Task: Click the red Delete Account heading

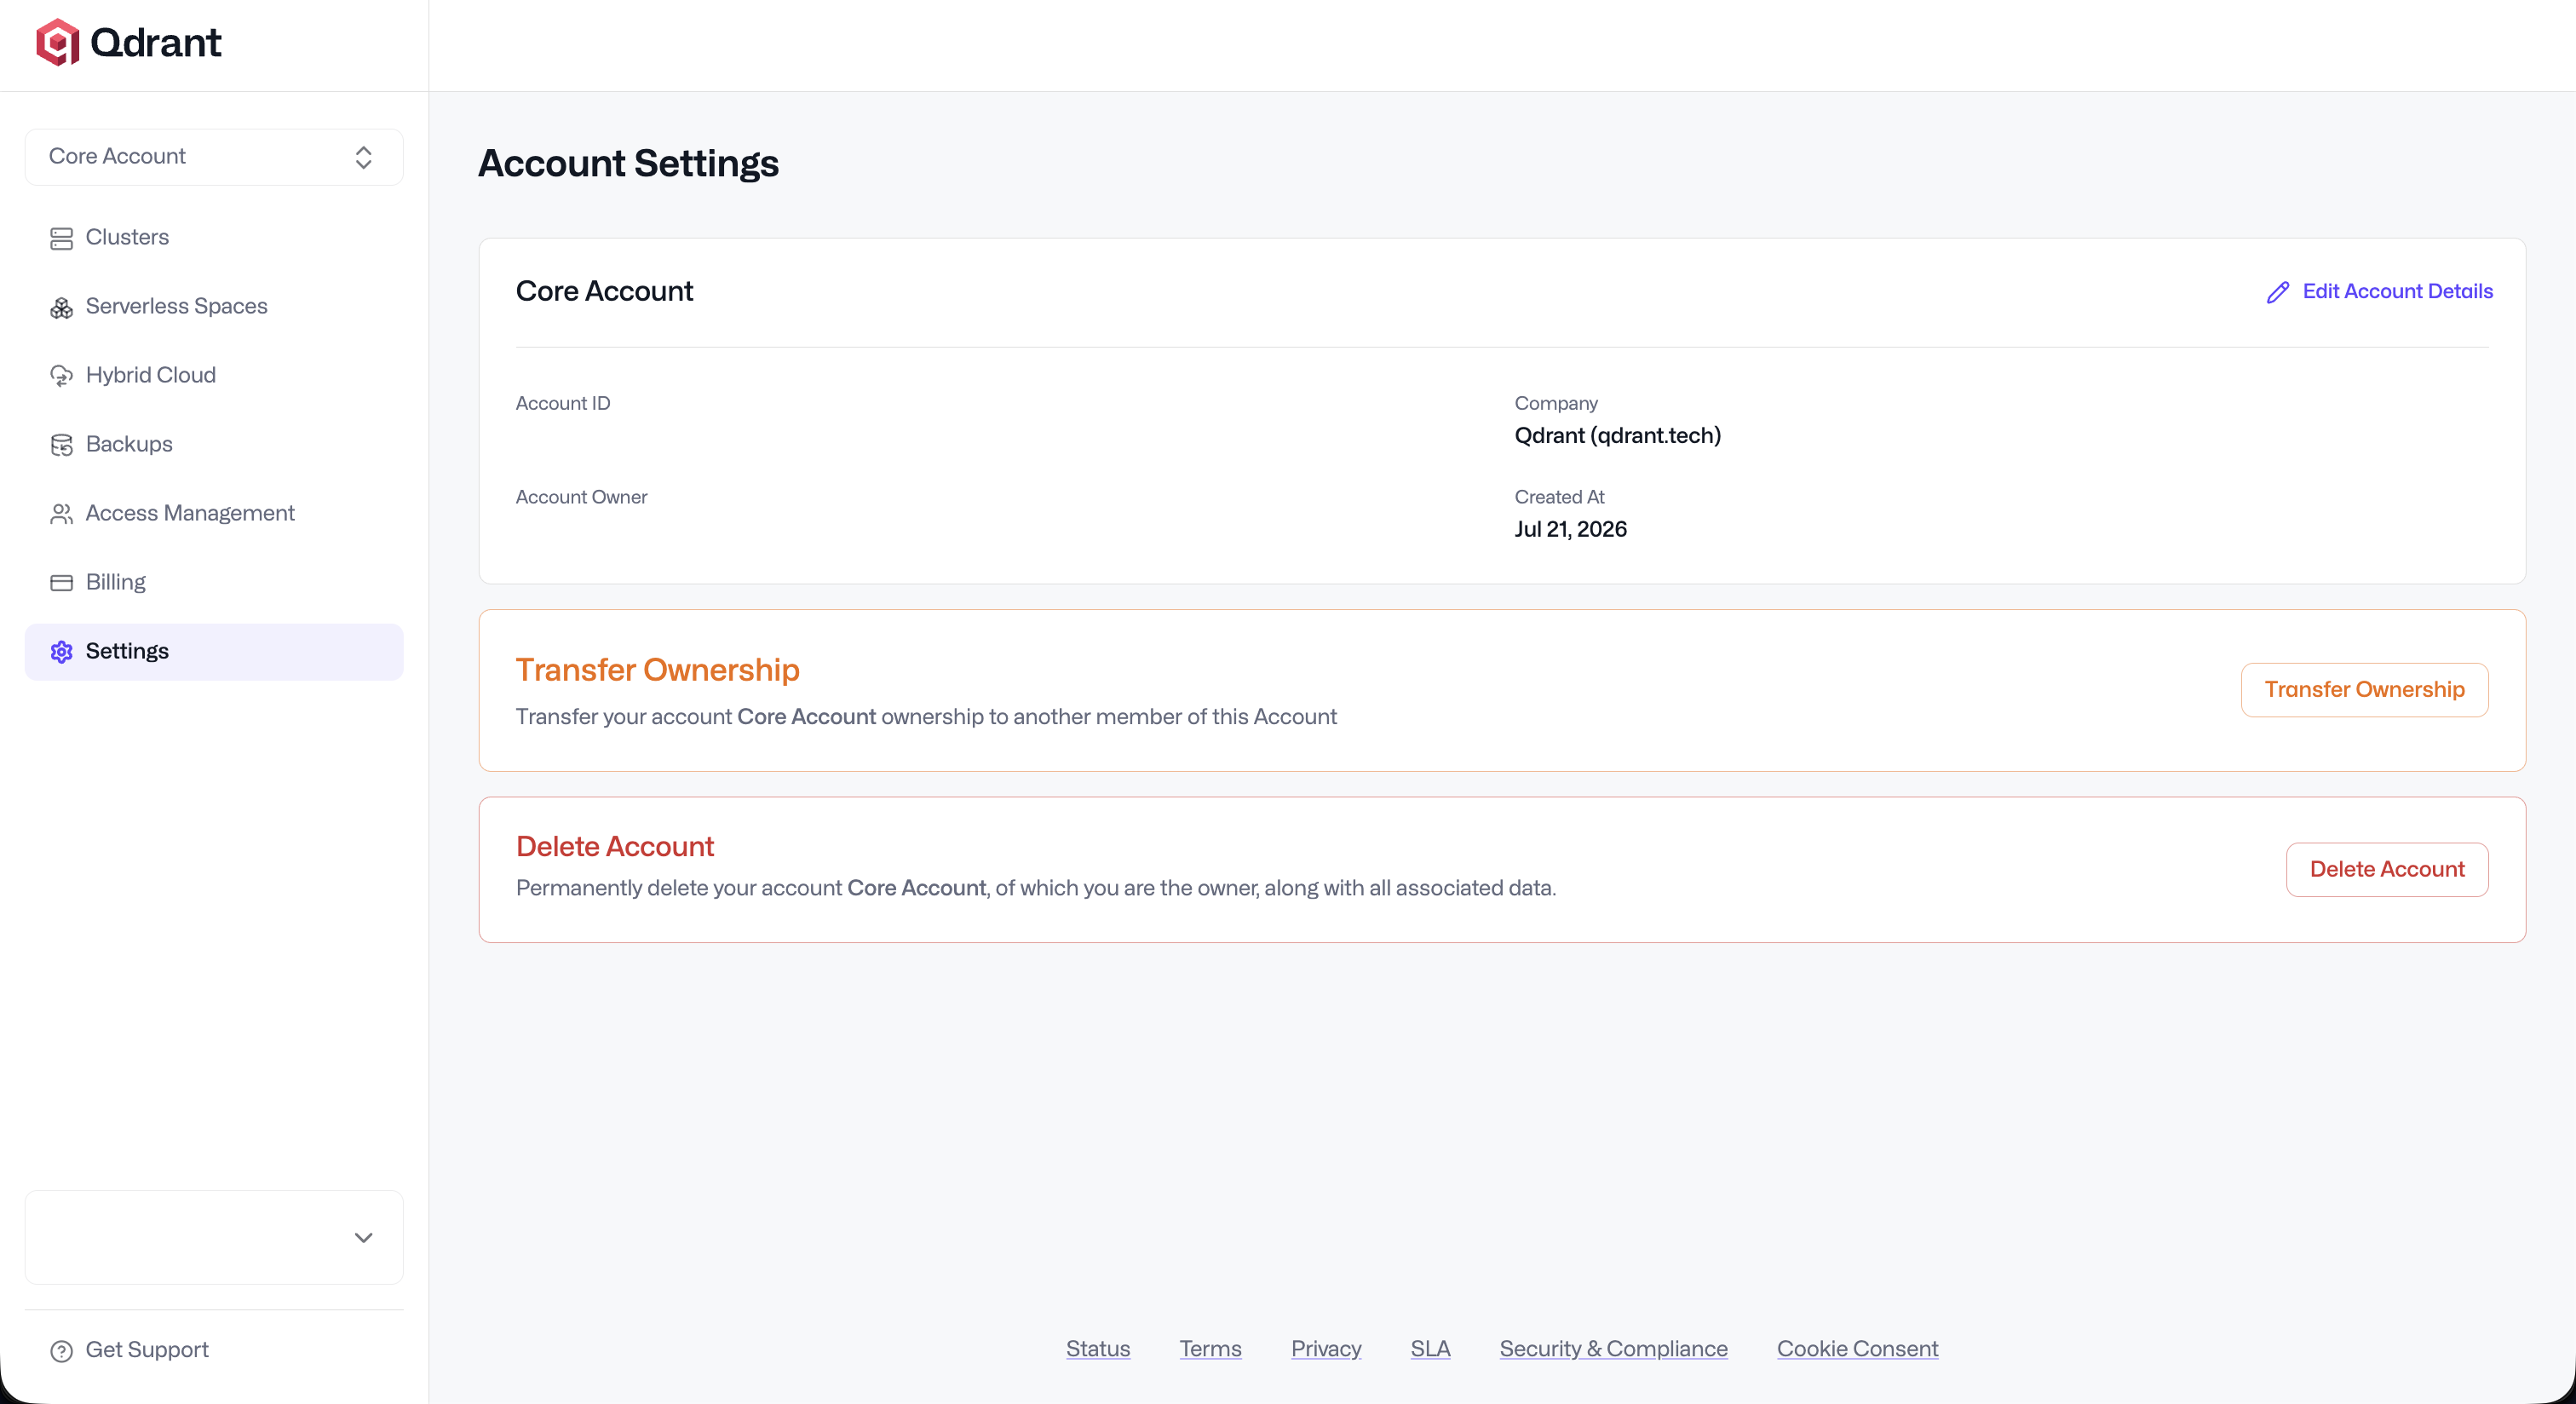Action: coord(615,847)
